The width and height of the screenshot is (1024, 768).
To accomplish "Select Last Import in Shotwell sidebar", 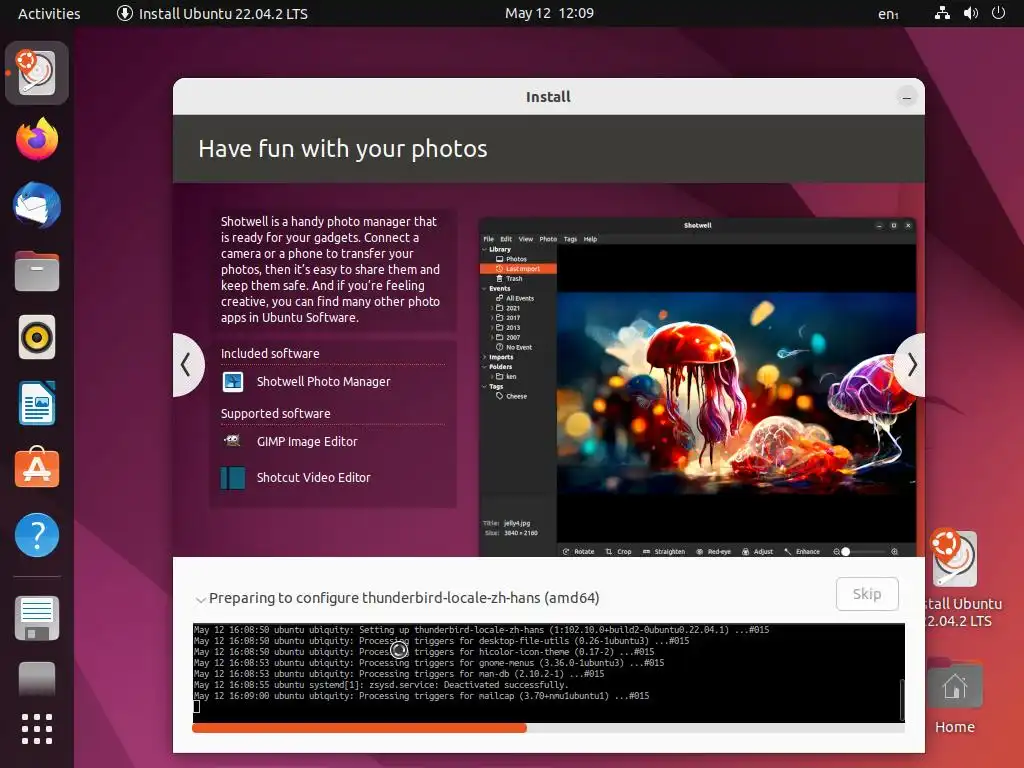I will [518, 269].
